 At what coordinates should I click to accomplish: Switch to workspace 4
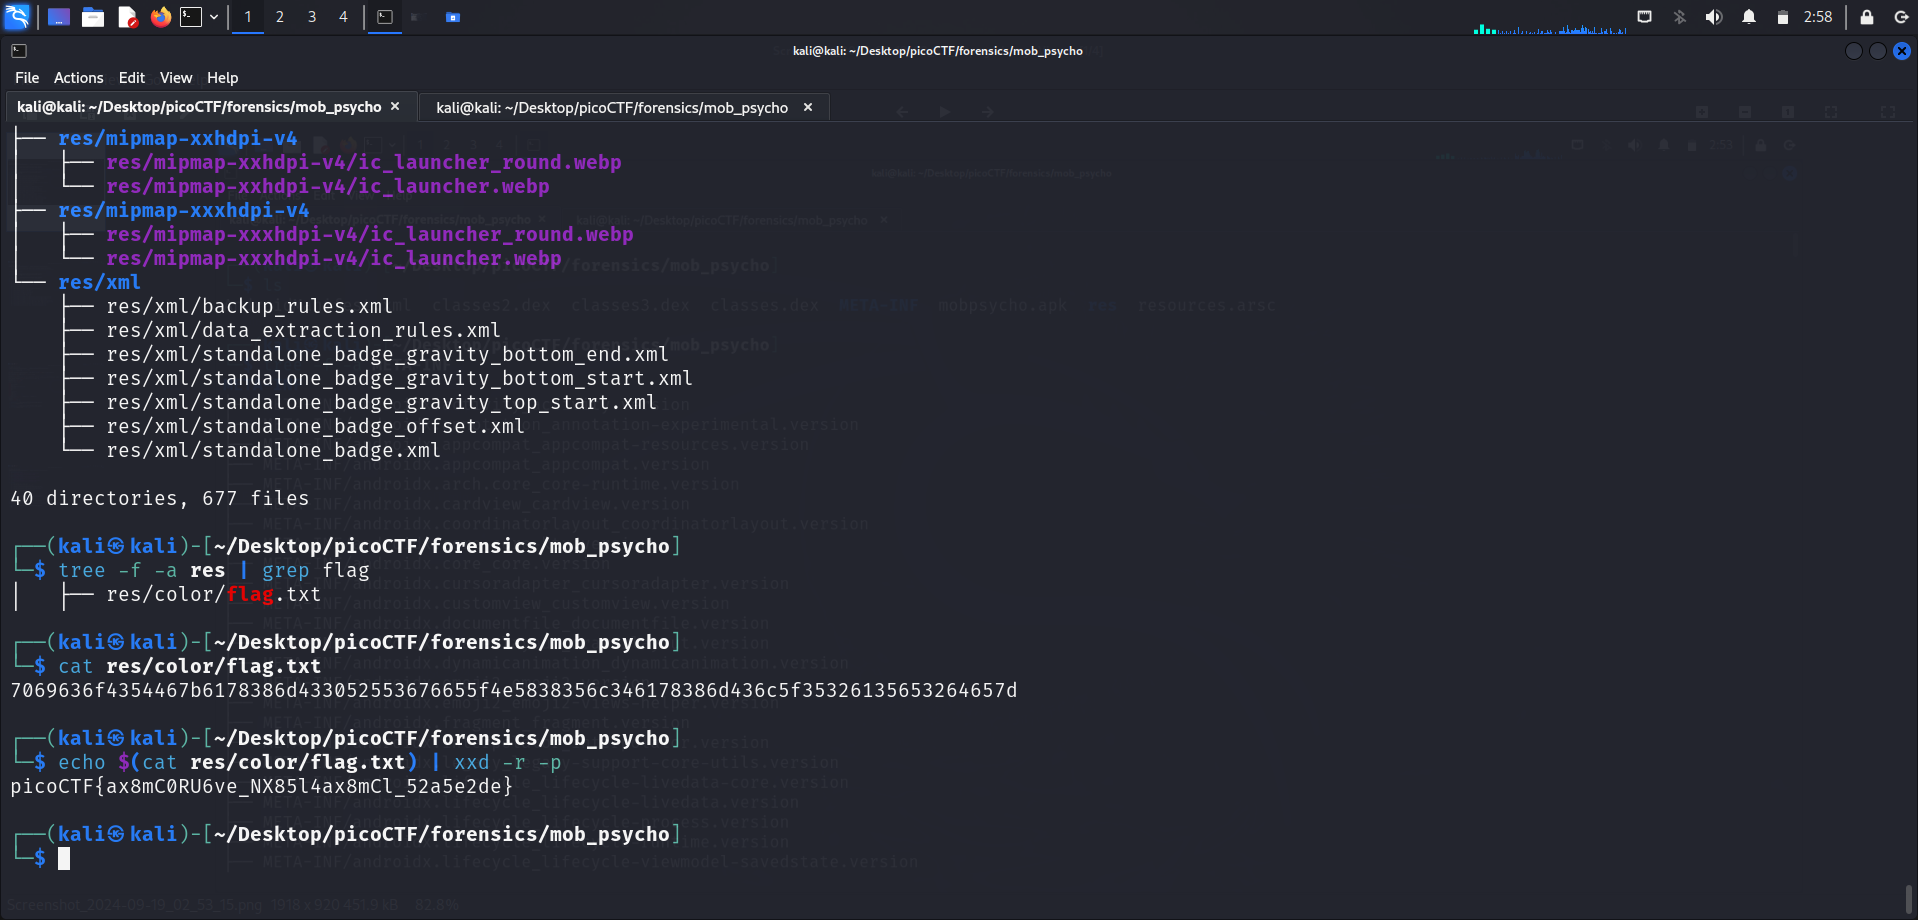[x=343, y=17]
